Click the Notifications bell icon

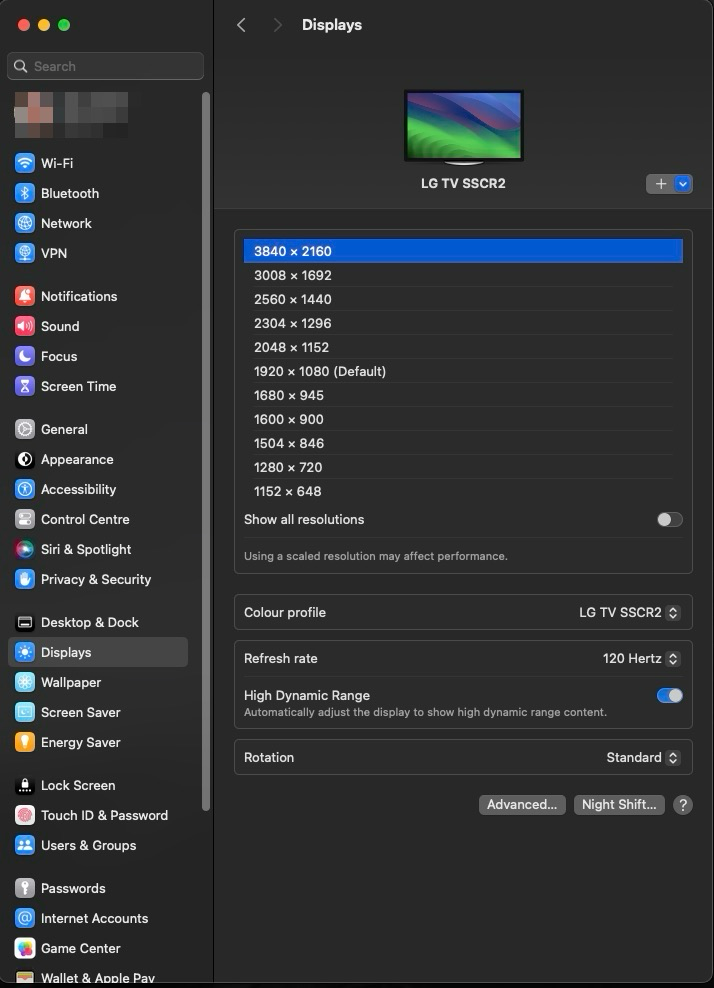tap(25, 296)
